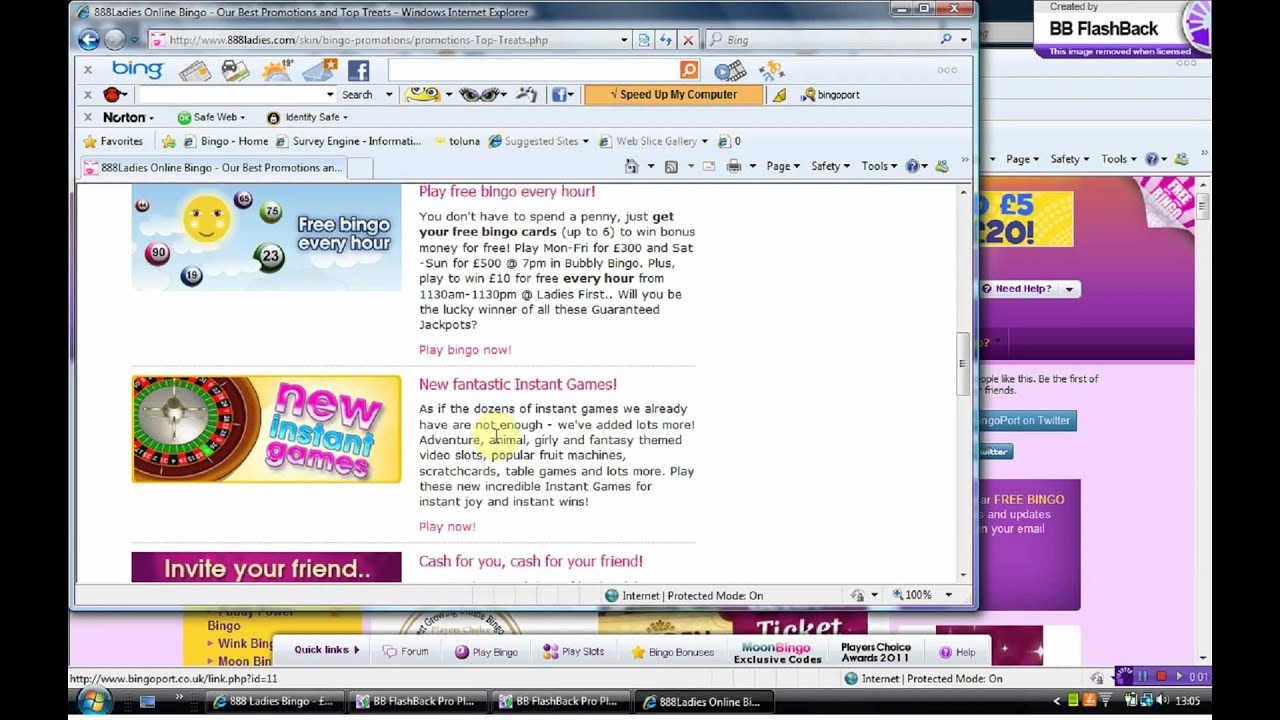
Task: Click Show Desktop icon in quick launch
Action: (147, 701)
